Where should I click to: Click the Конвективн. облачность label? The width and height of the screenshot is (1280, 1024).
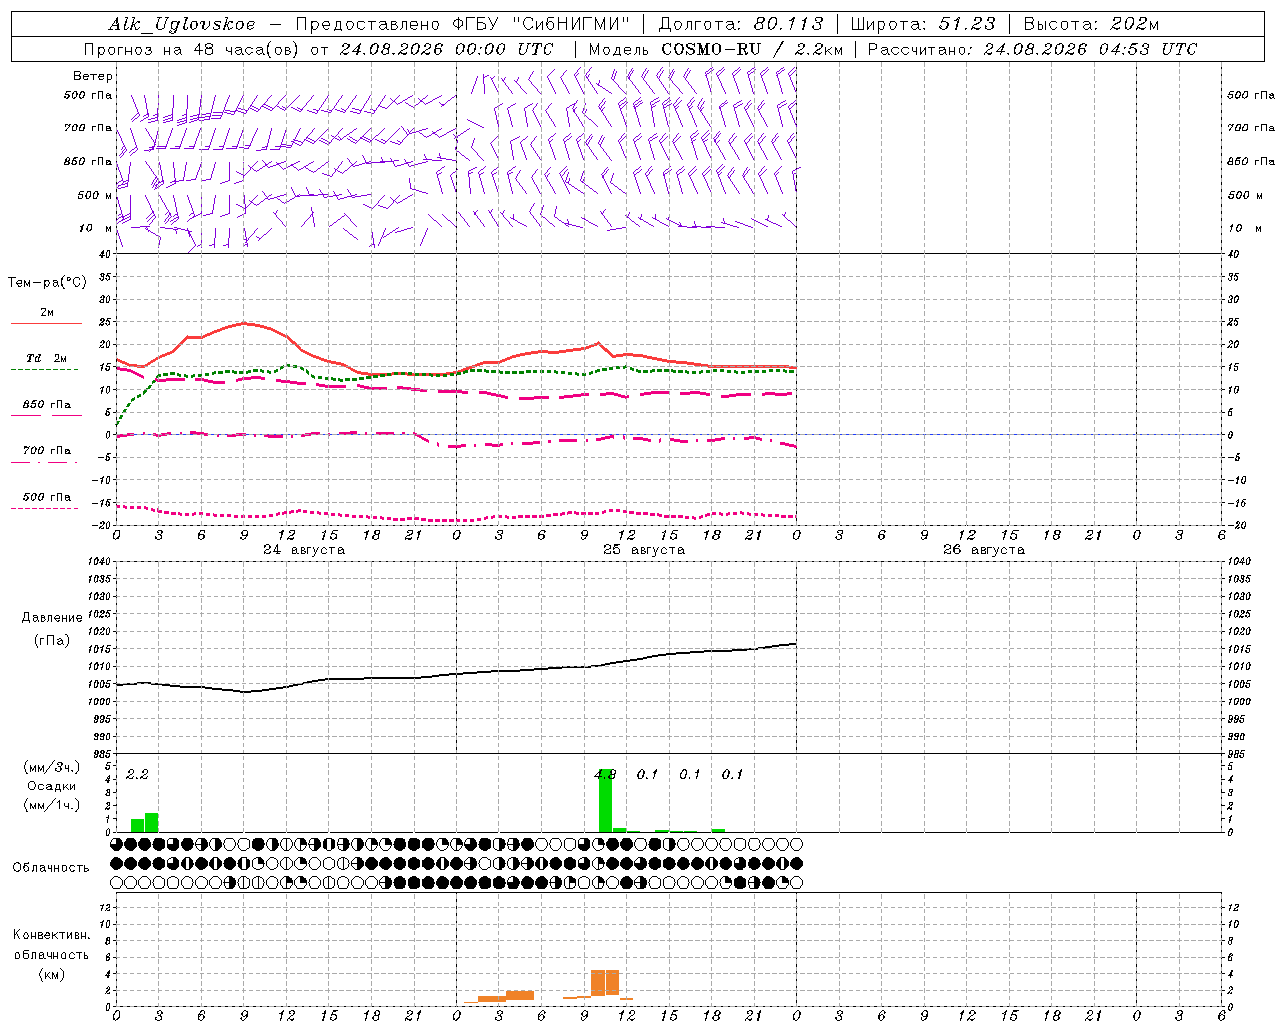pos(51,954)
